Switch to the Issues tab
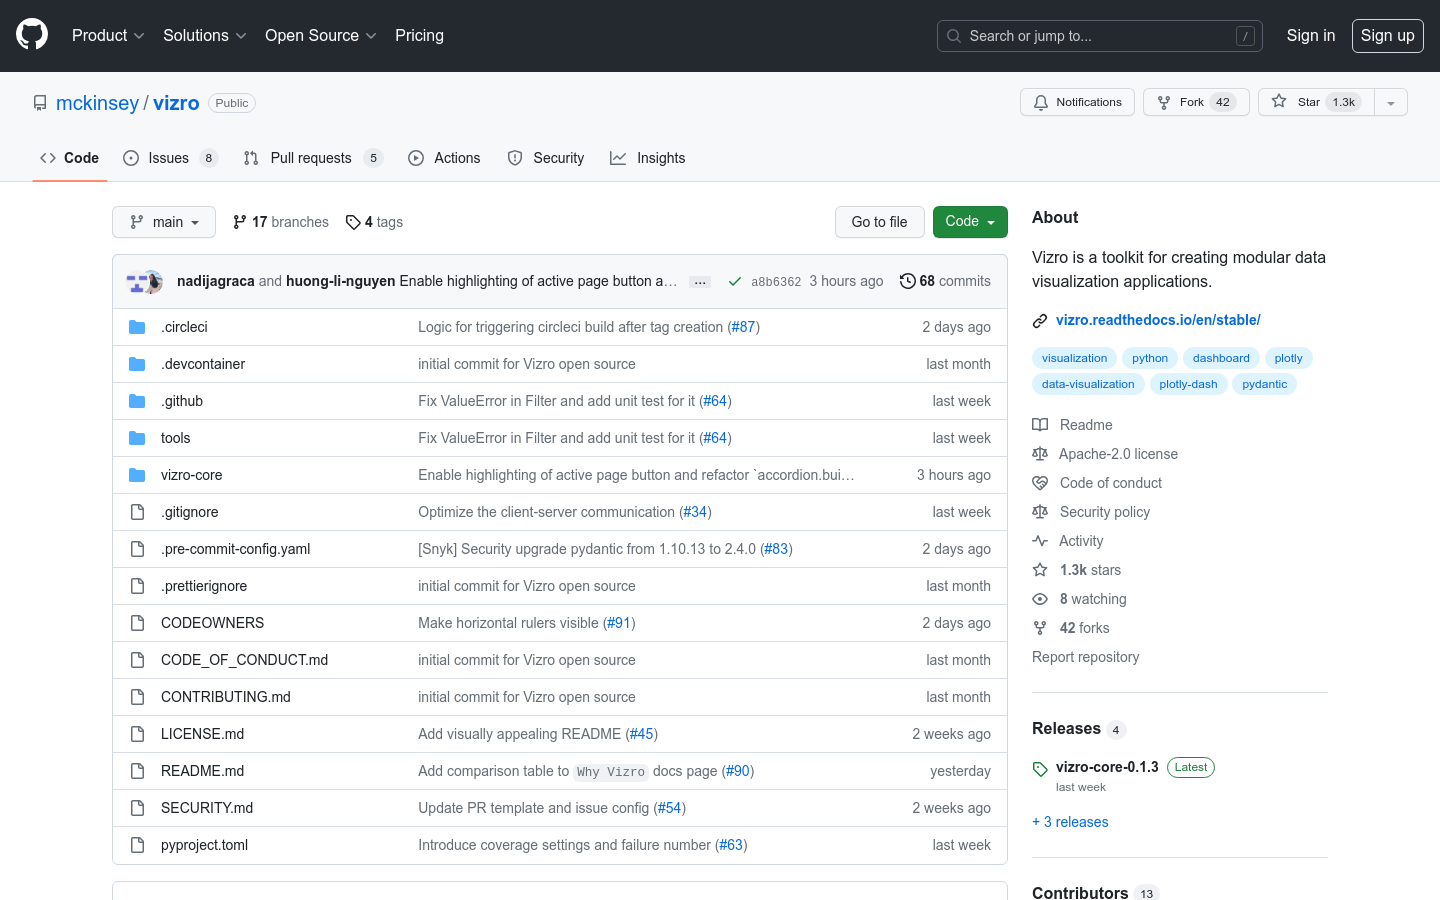Viewport: 1440px width, 900px height. (x=168, y=158)
